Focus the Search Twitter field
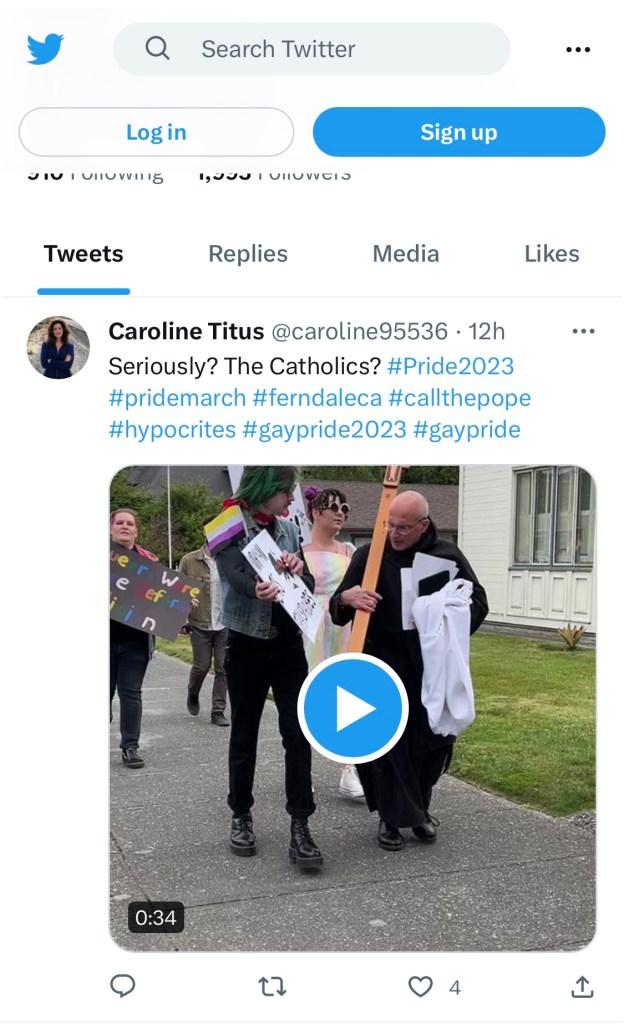Screen dimensions: 624x1024 pyautogui.click(x=312, y=49)
